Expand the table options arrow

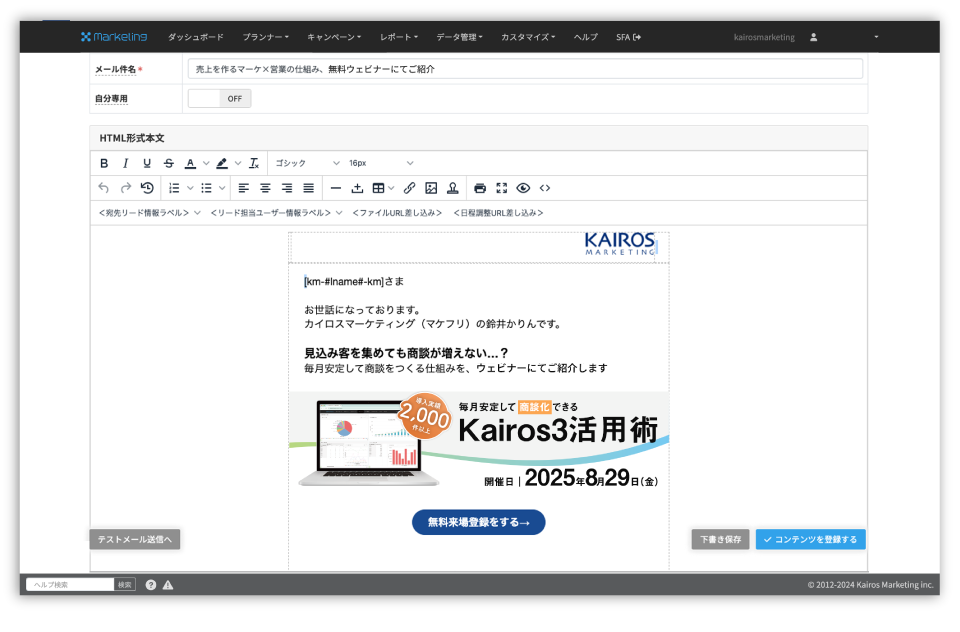pyautogui.click(x=391, y=188)
